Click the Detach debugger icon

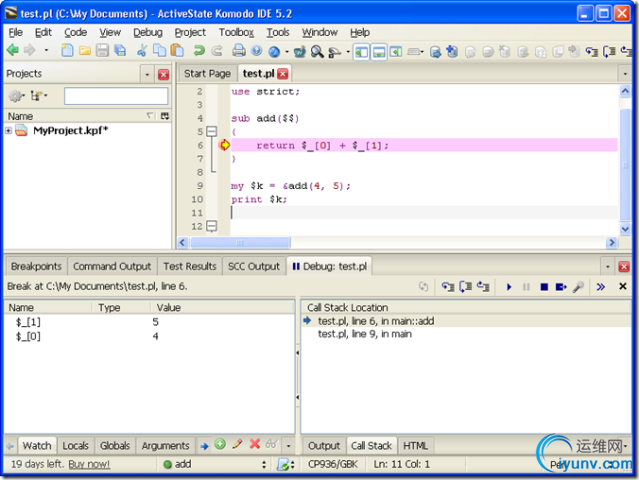pos(561,287)
